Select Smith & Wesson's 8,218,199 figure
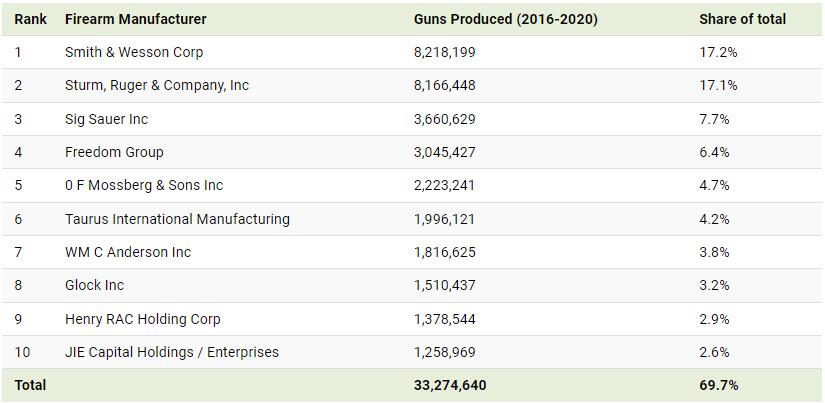This screenshot has width=825, height=403. click(444, 52)
